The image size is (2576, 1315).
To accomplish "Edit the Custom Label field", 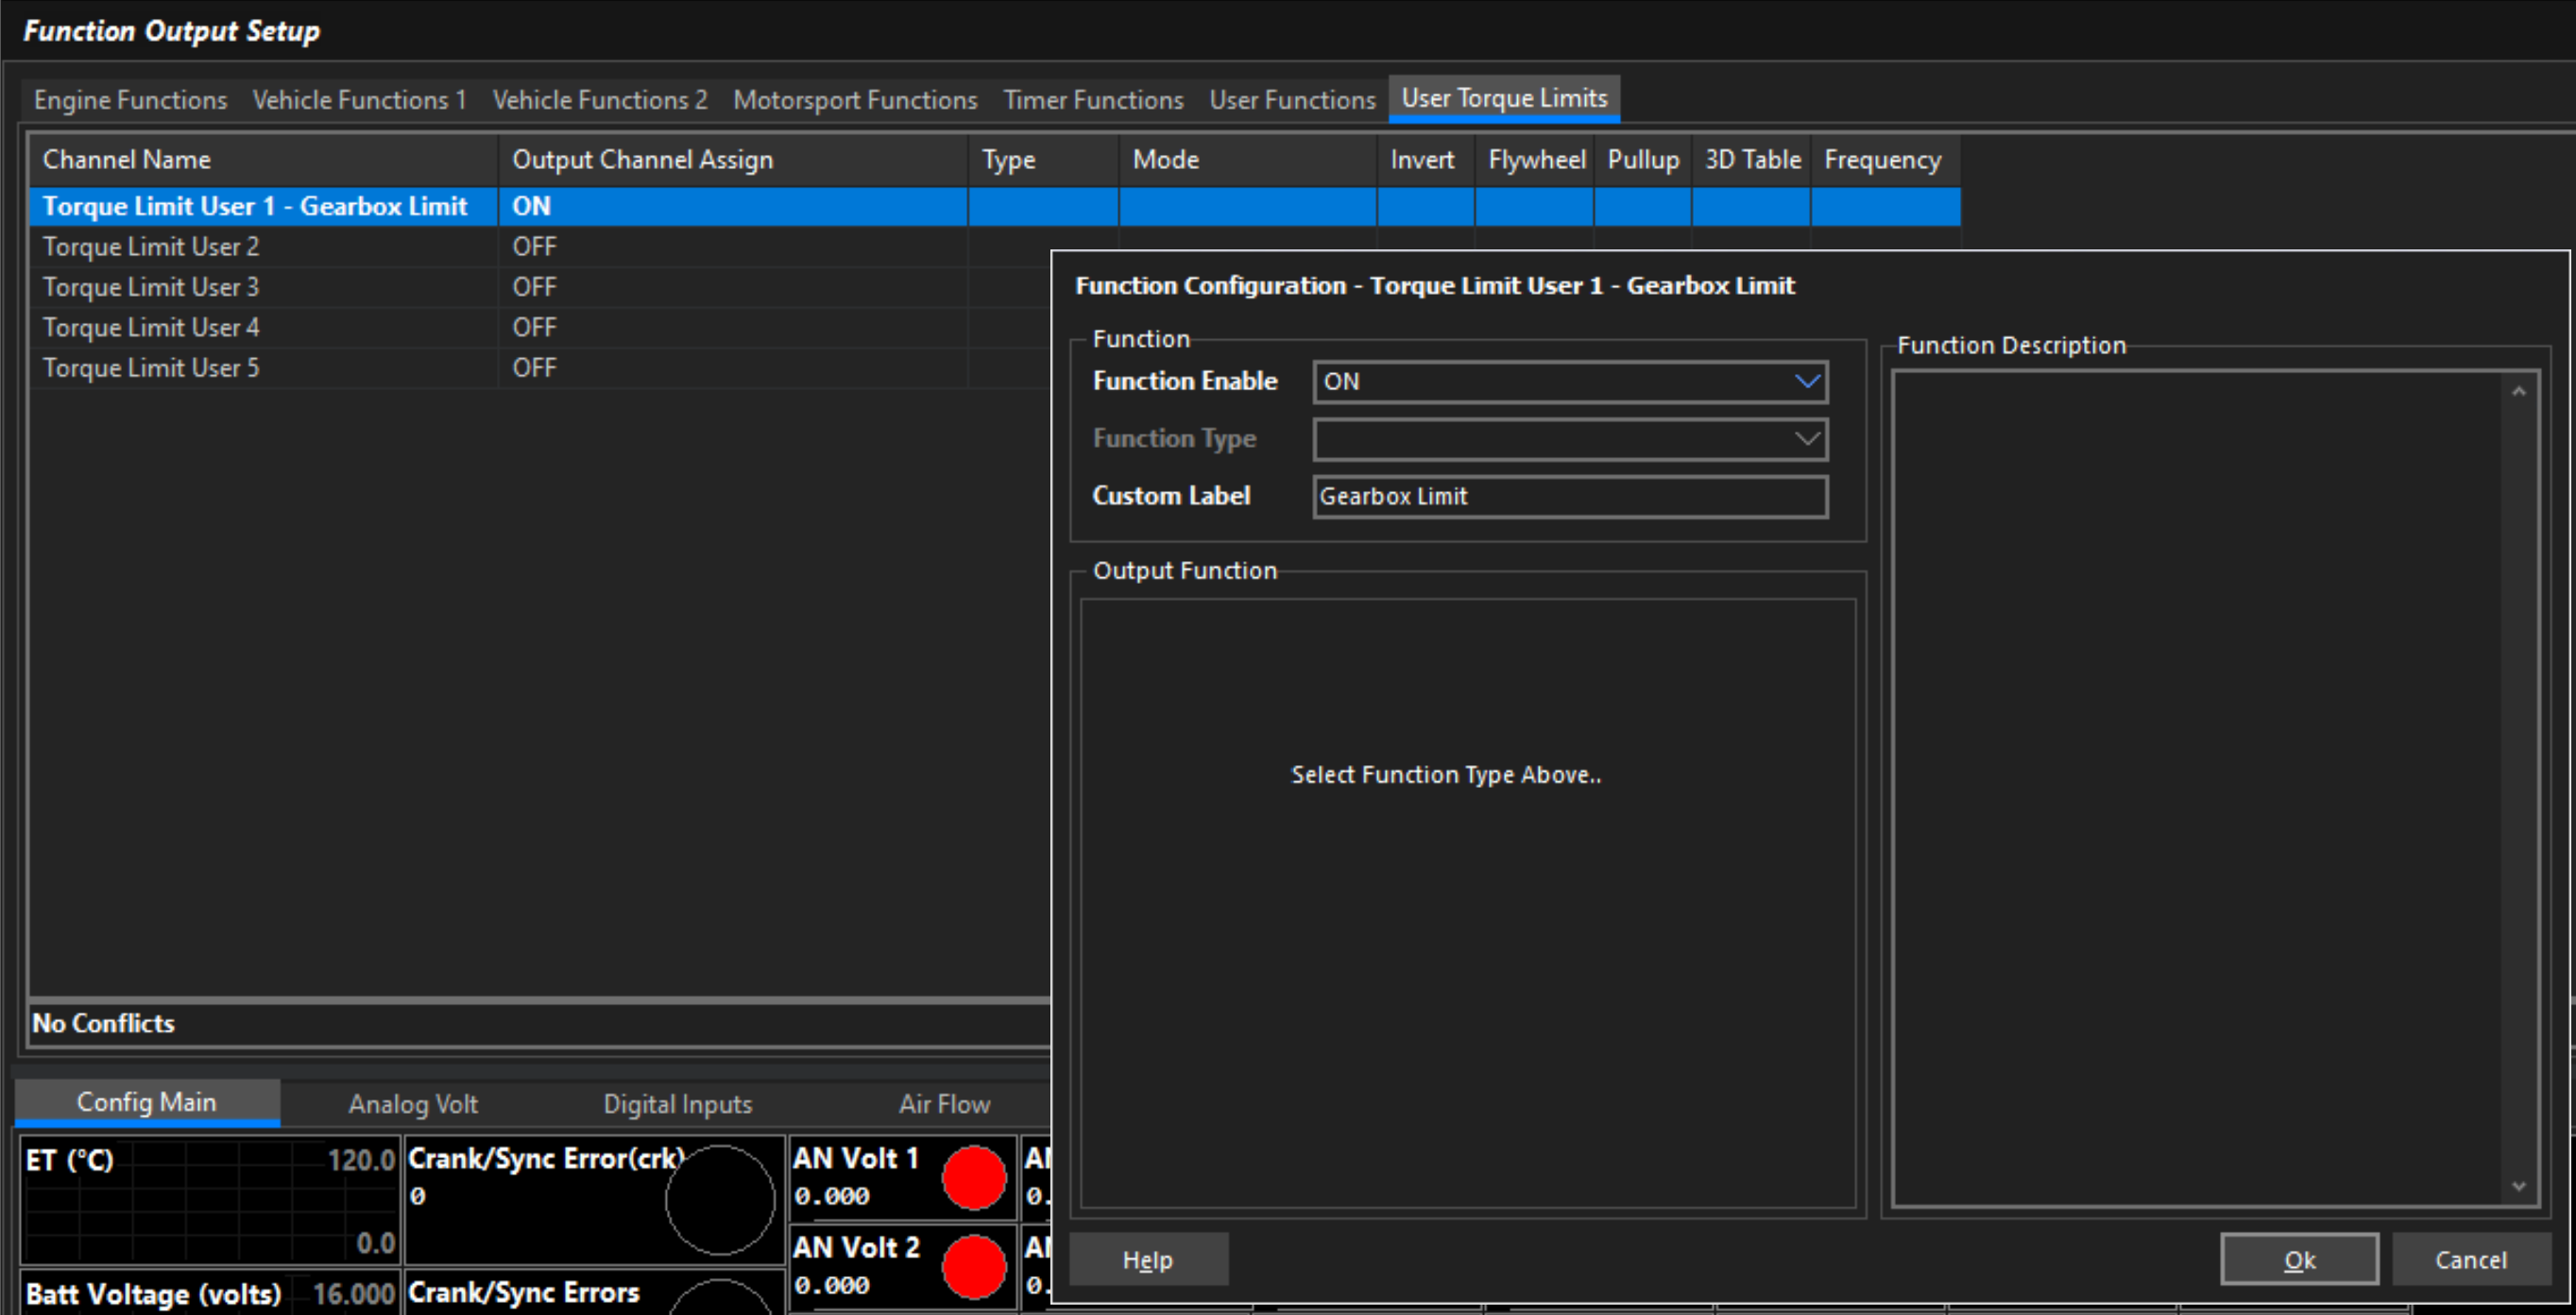I will coord(1570,496).
